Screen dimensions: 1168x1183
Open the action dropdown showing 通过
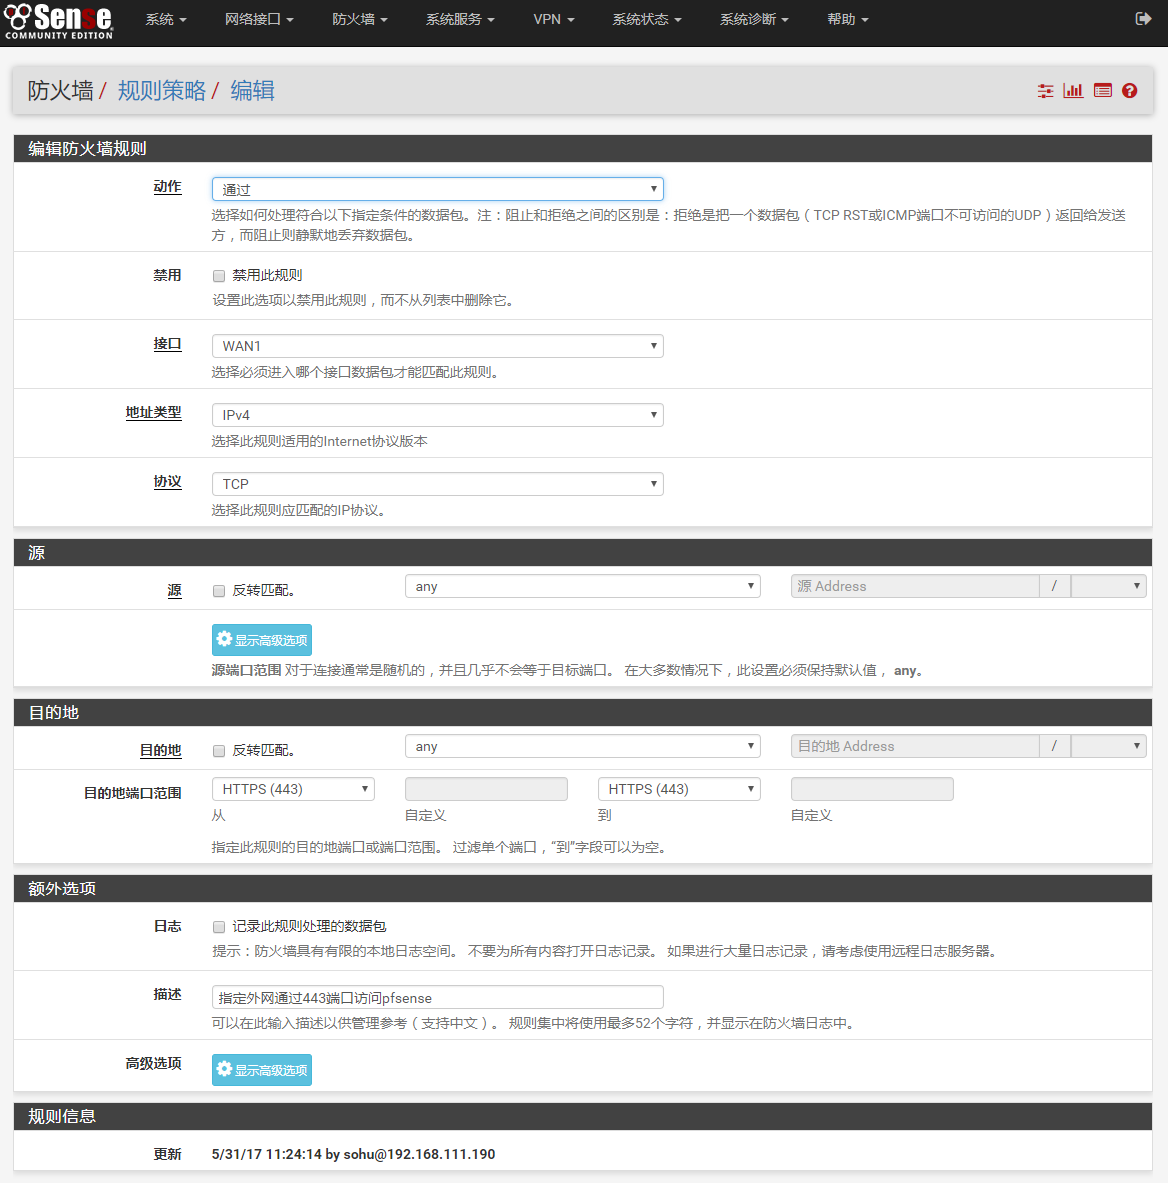(x=437, y=189)
